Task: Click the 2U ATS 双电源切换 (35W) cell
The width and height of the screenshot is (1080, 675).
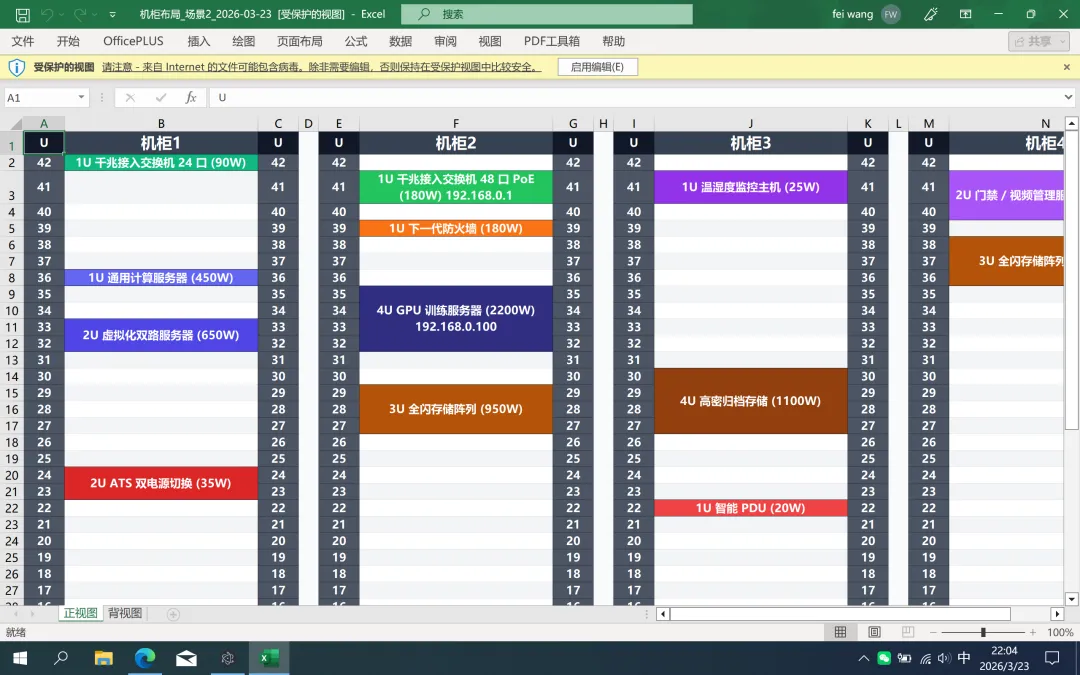Action: (x=161, y=483)
